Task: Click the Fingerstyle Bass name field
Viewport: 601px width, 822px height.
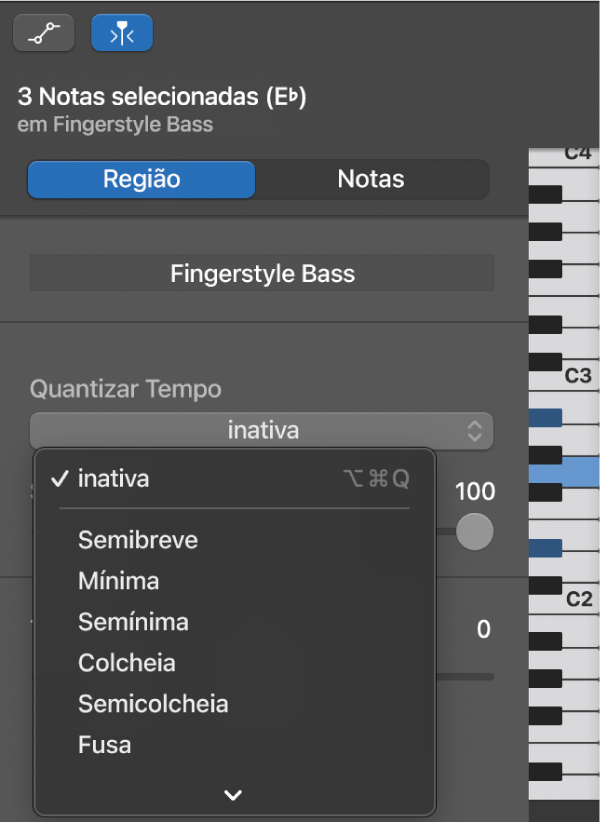Action: click(262, 272)
